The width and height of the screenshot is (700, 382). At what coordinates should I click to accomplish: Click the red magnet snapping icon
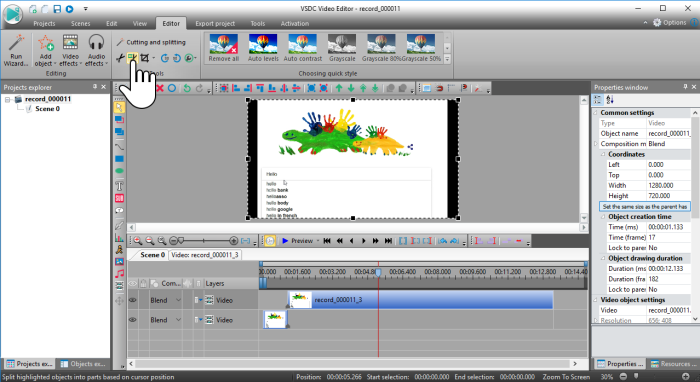point(439,88)
